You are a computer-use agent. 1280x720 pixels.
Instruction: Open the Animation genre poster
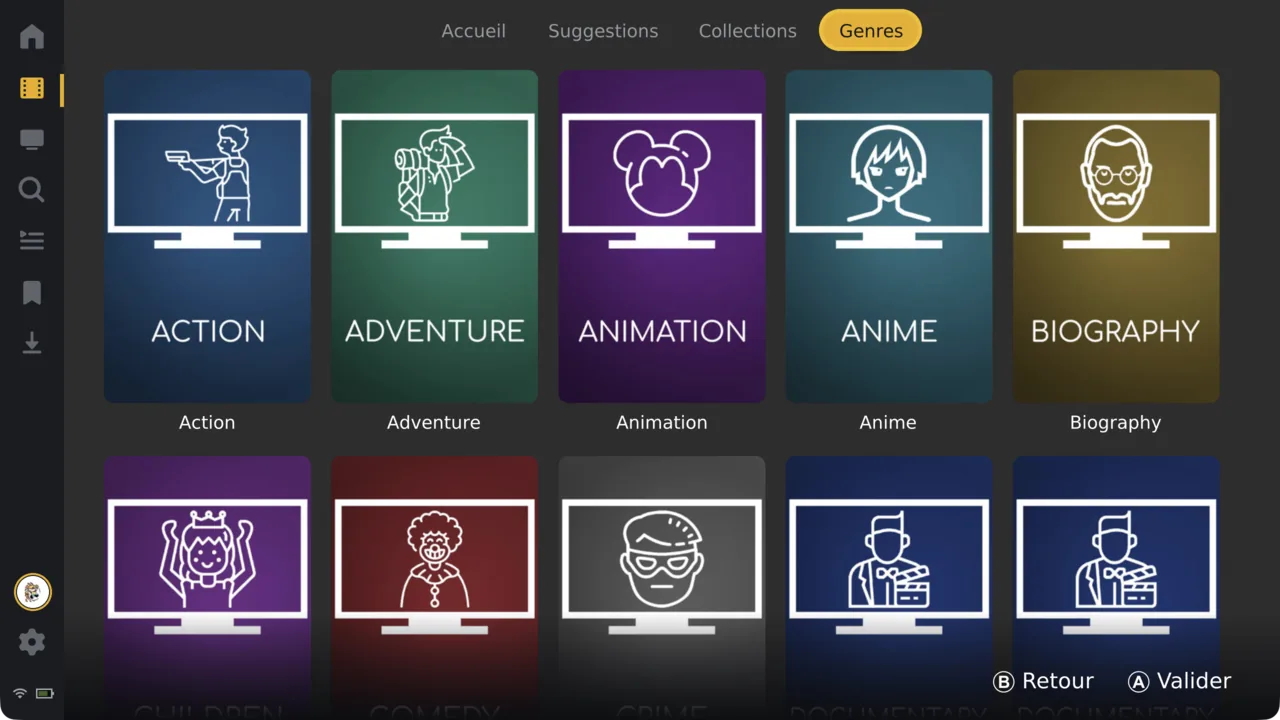tap(662, 236)
